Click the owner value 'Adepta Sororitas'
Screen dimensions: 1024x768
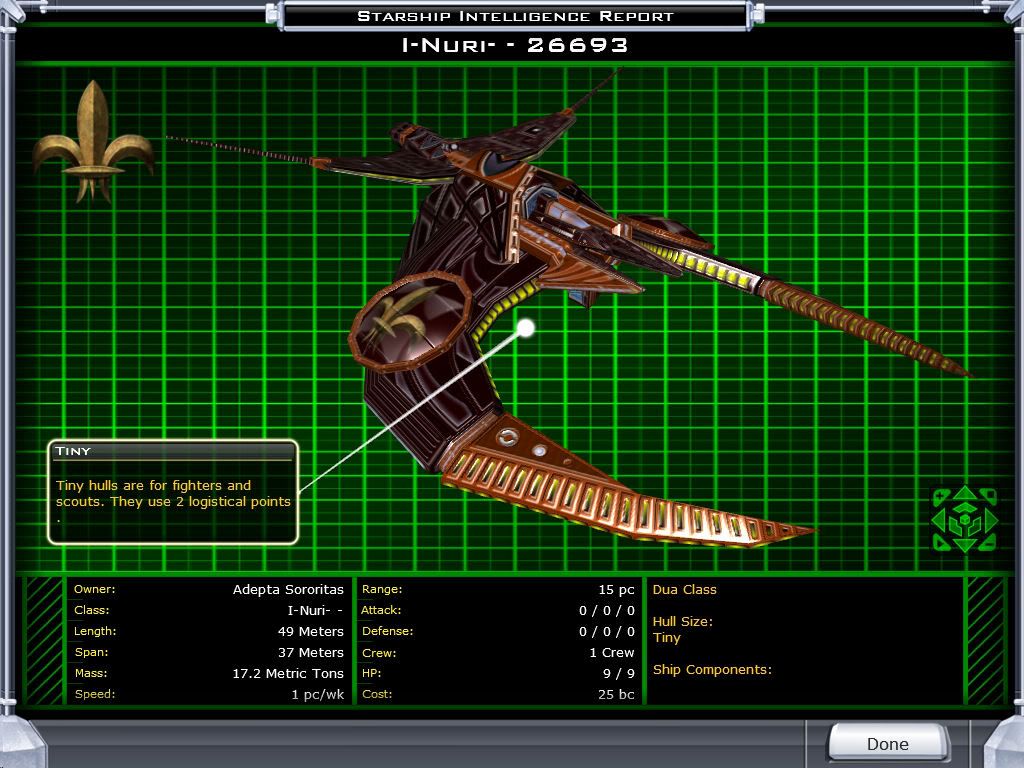(288, 589)
